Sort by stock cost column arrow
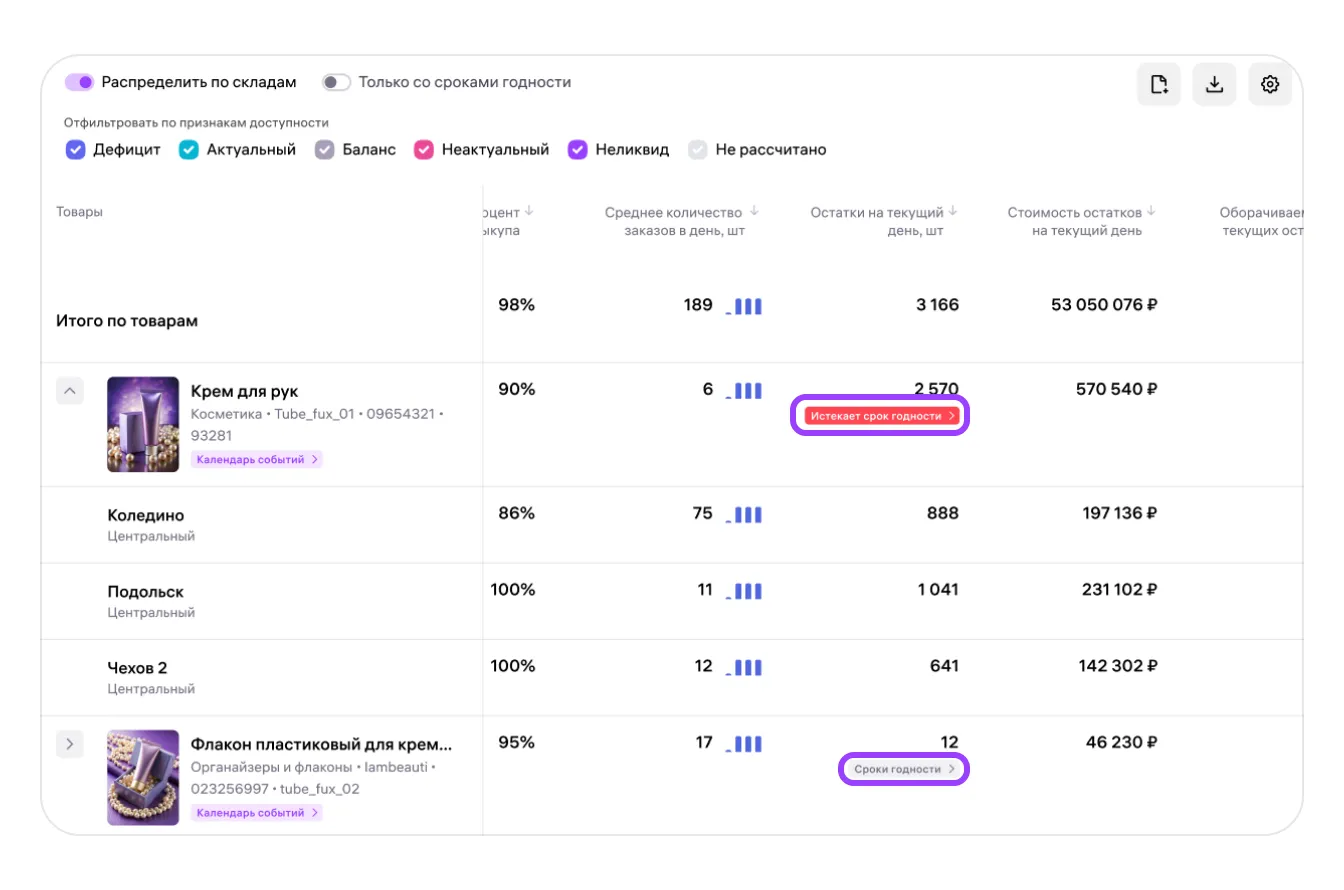Image resolution: width=1344 pixels, height=890 pixels. point(1151,212)
